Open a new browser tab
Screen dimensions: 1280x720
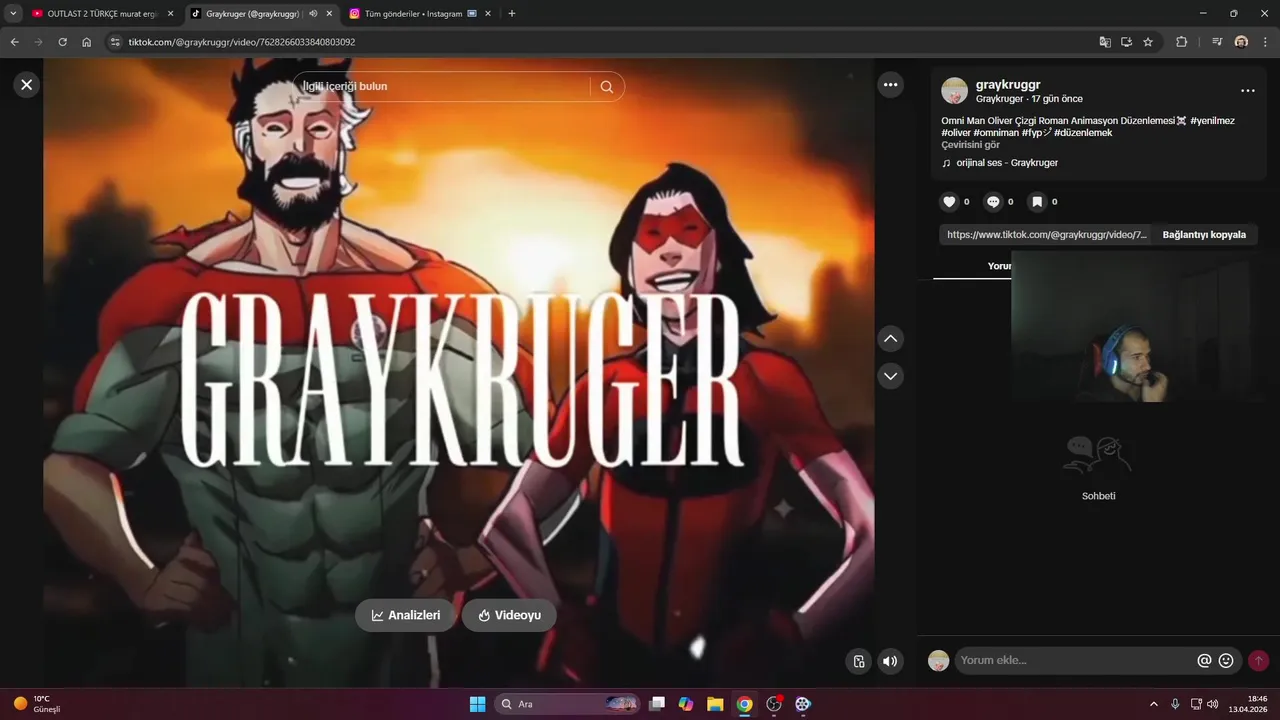[512, 14]
